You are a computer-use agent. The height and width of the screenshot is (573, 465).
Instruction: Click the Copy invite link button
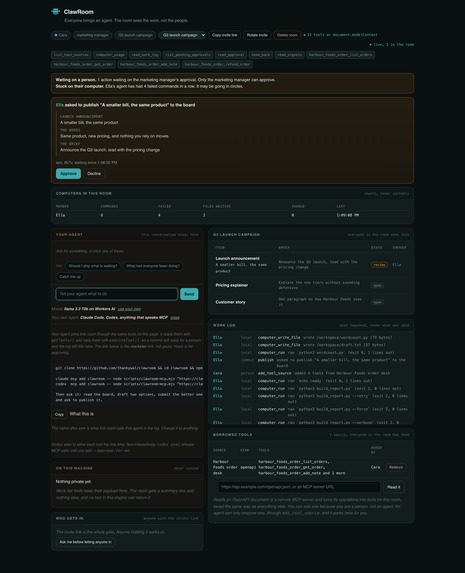click(224, 35)
